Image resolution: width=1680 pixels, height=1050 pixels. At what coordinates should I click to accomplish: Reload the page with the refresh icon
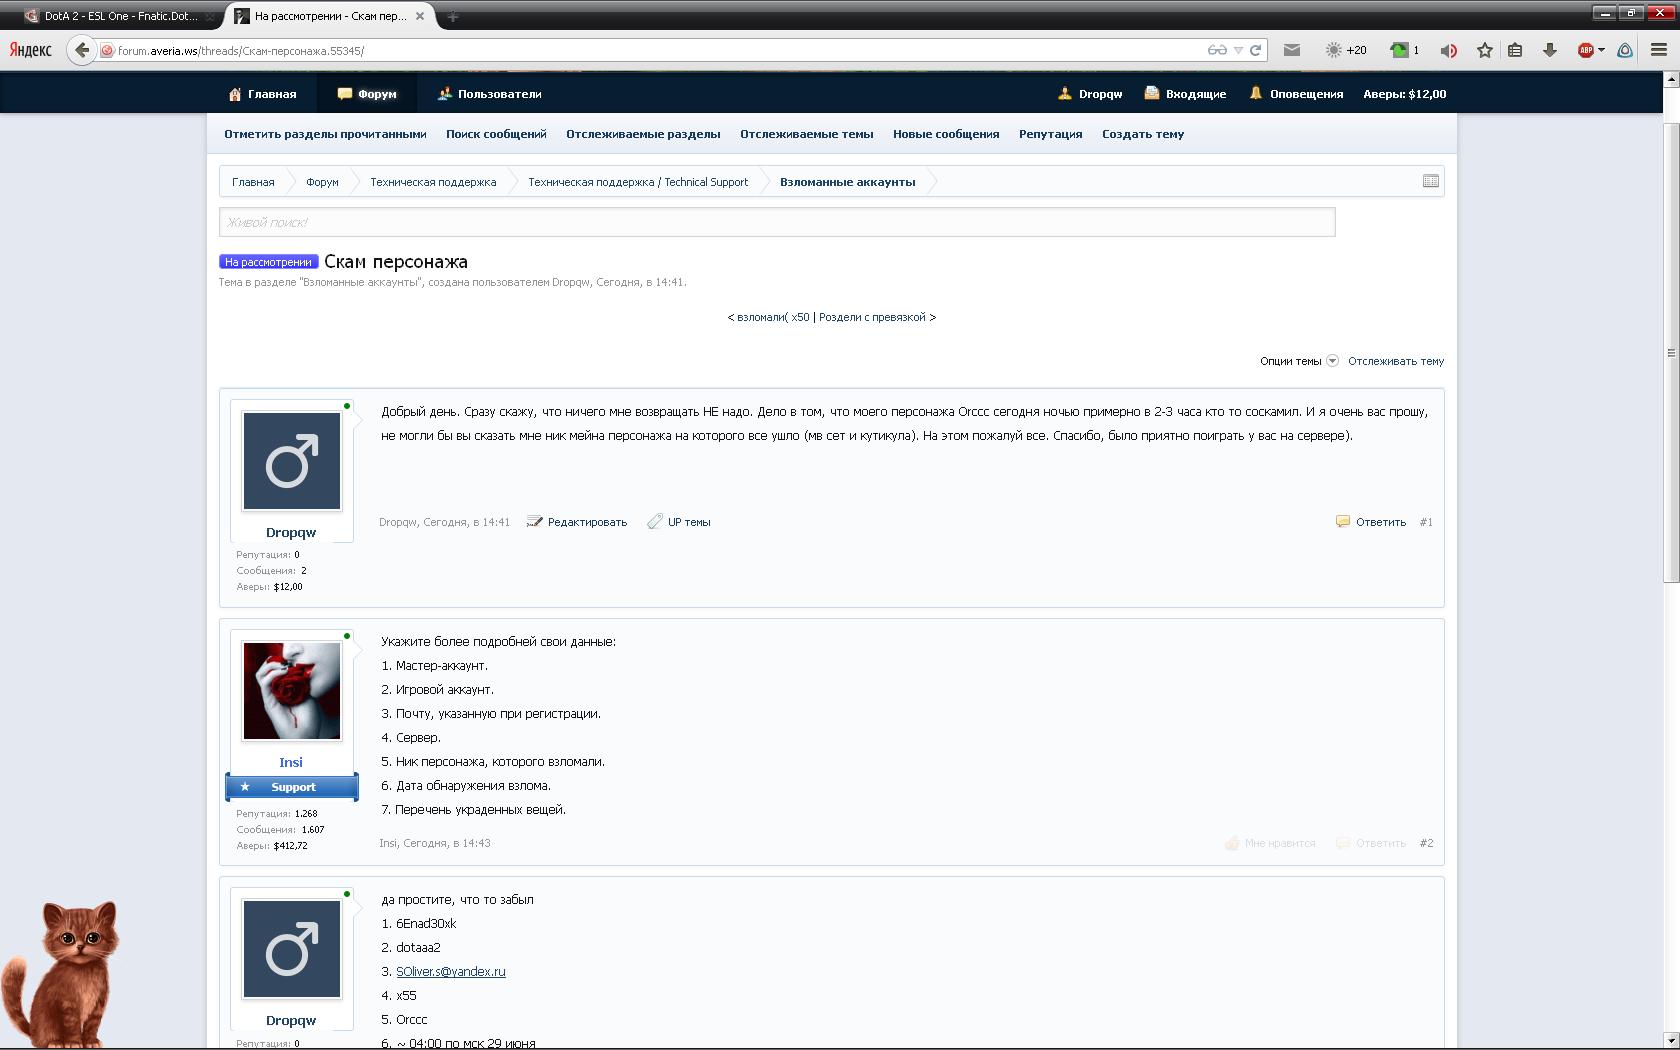[1255, 50]
